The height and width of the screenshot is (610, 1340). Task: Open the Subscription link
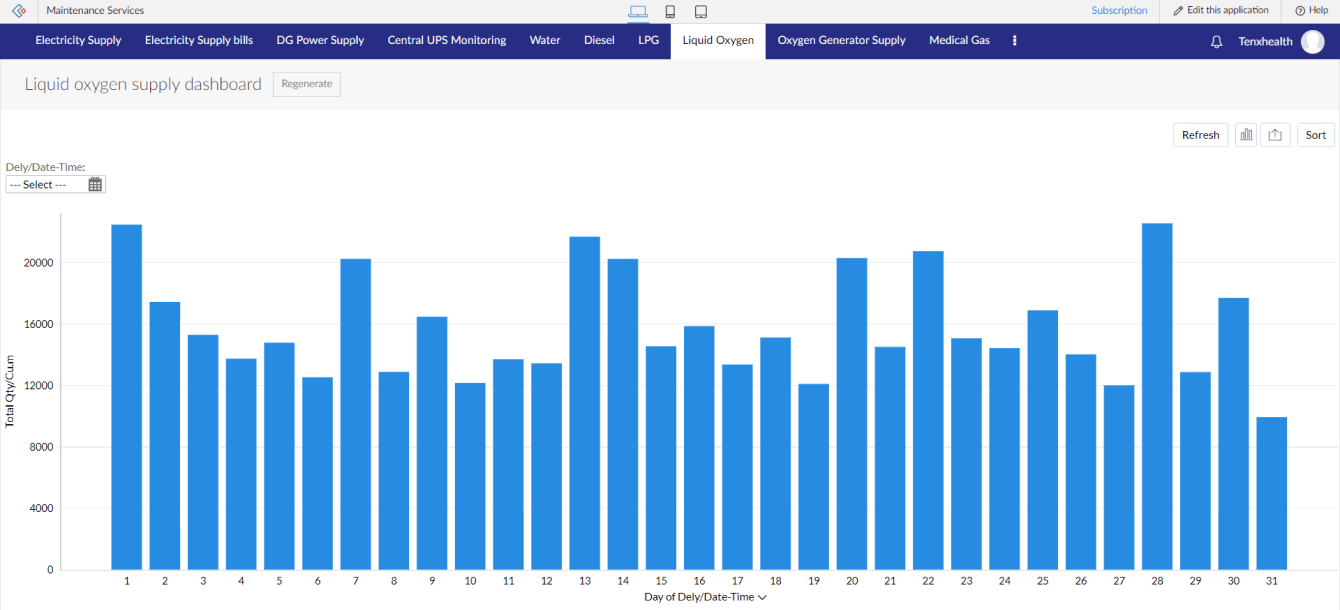tap(1119, 11)
